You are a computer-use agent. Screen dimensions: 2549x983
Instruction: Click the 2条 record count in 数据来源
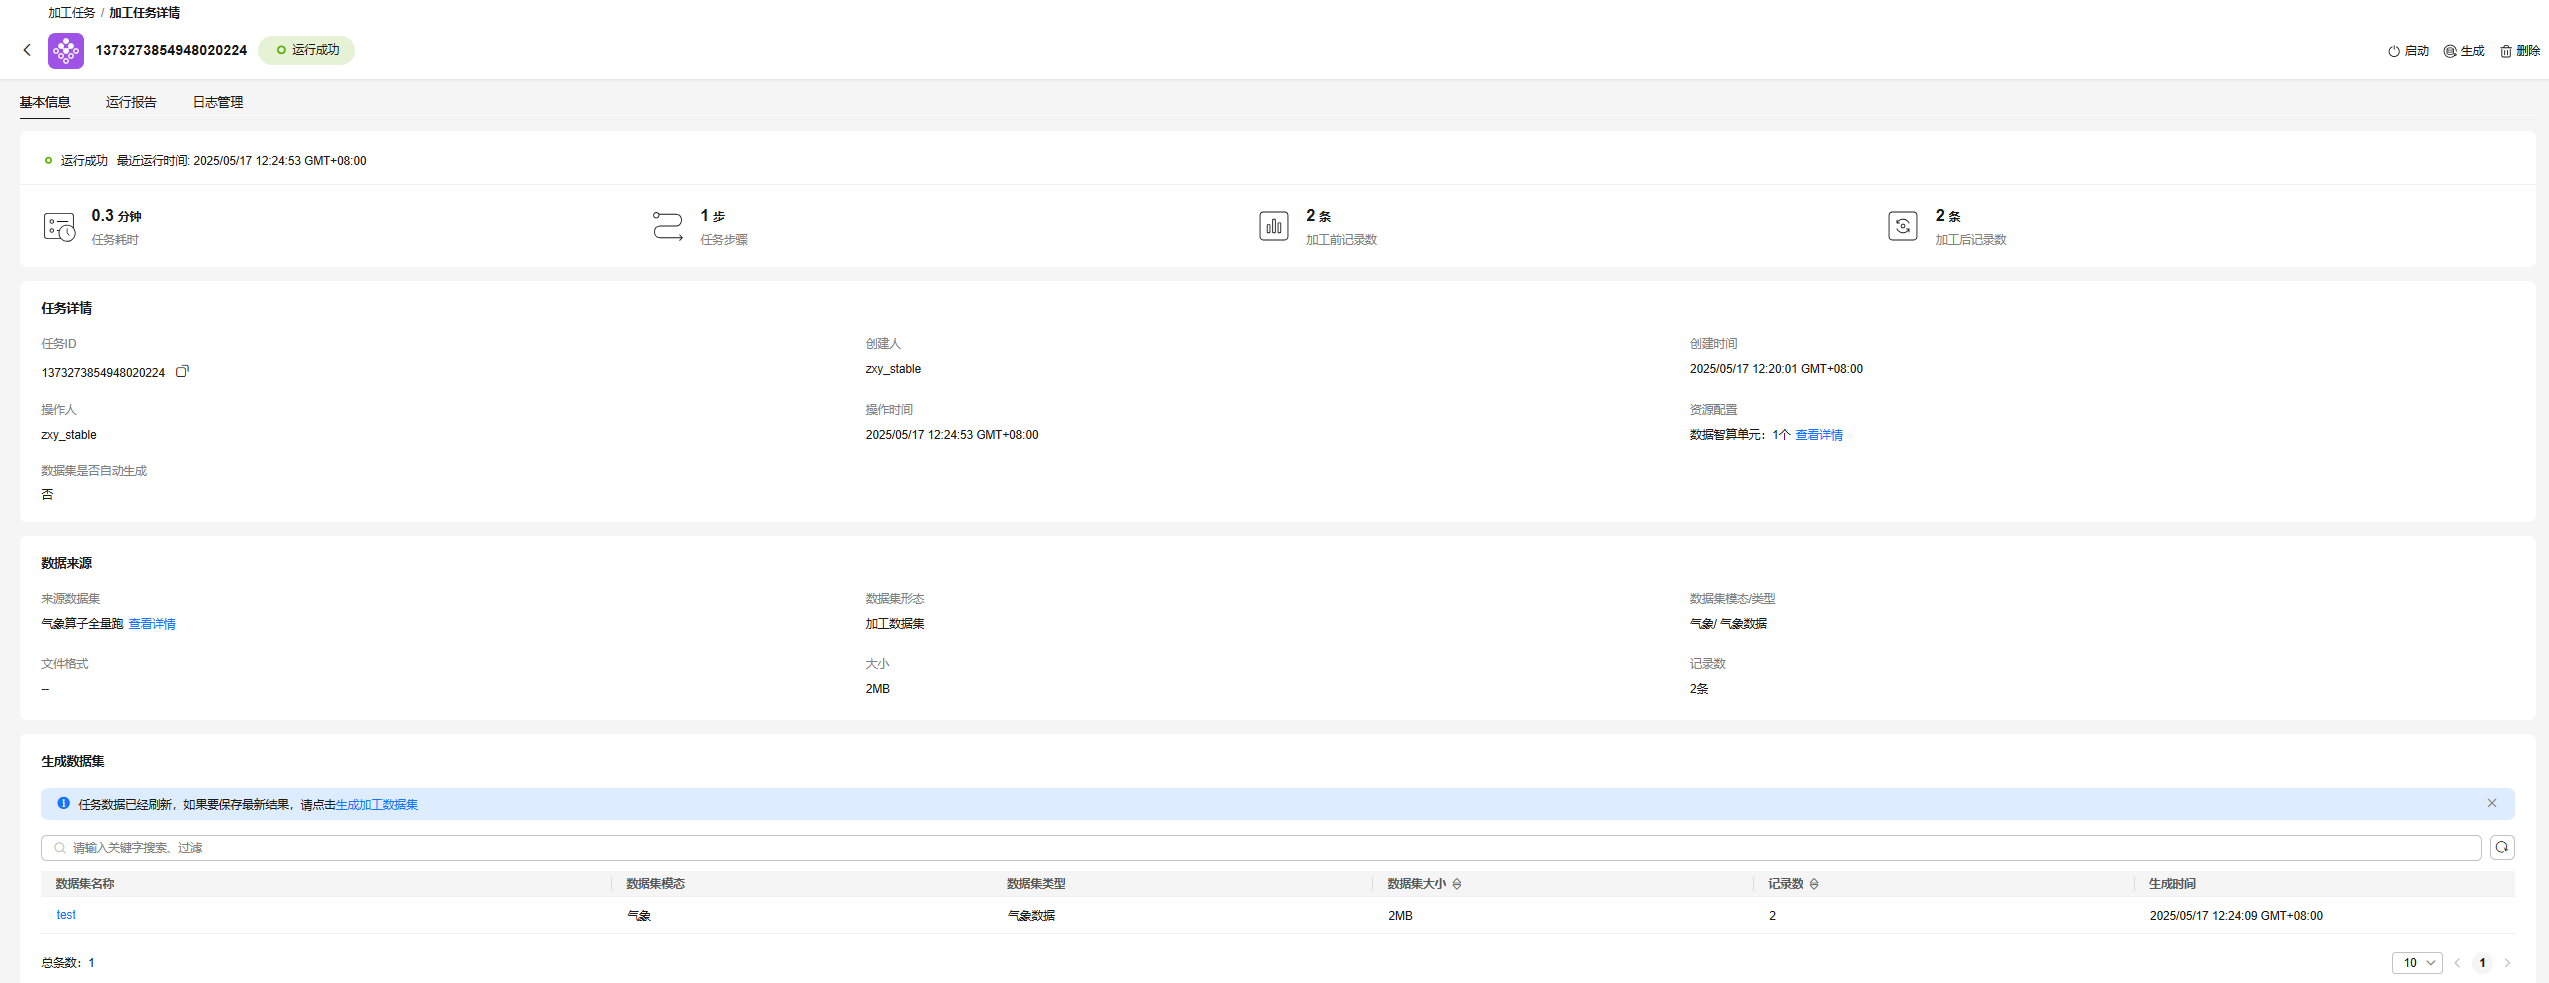pos(1699,689)
